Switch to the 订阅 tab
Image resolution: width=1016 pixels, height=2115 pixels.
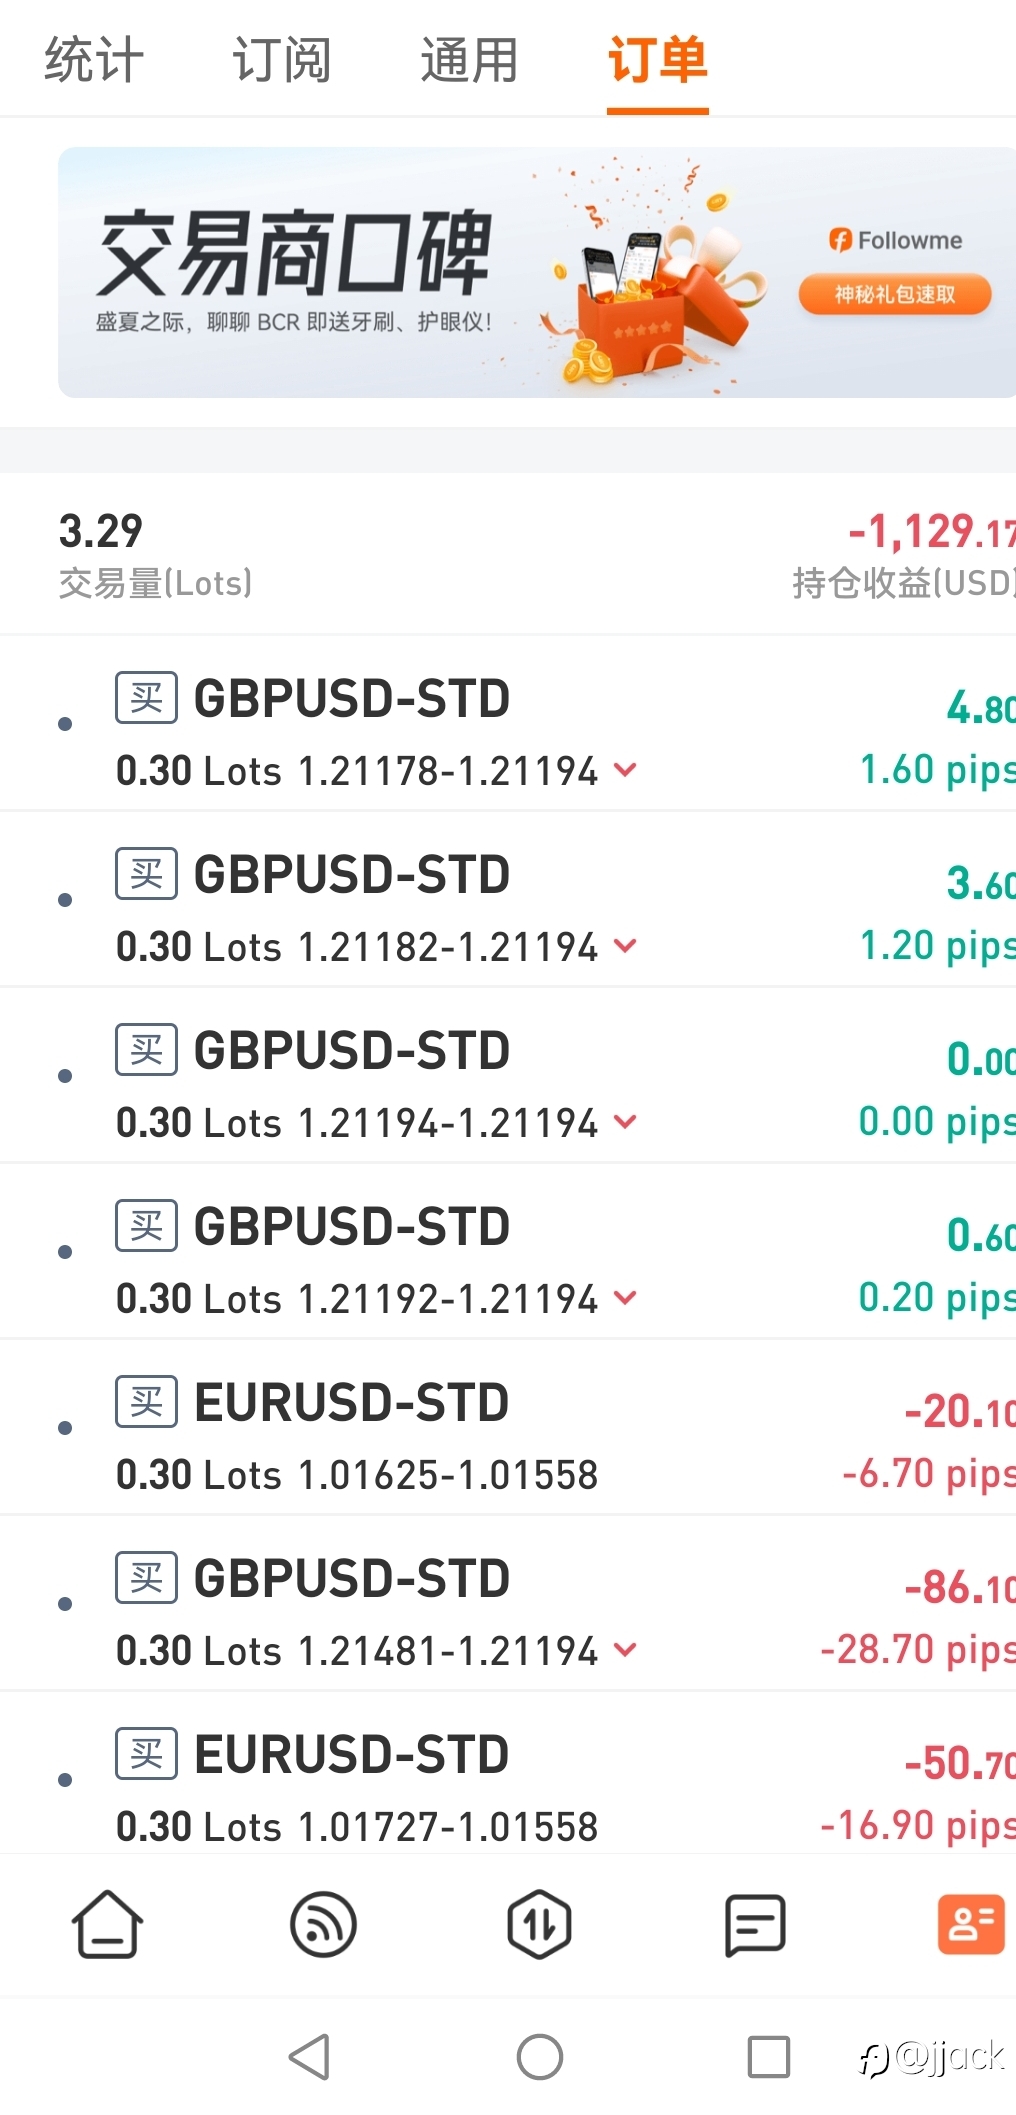(282, 60)
